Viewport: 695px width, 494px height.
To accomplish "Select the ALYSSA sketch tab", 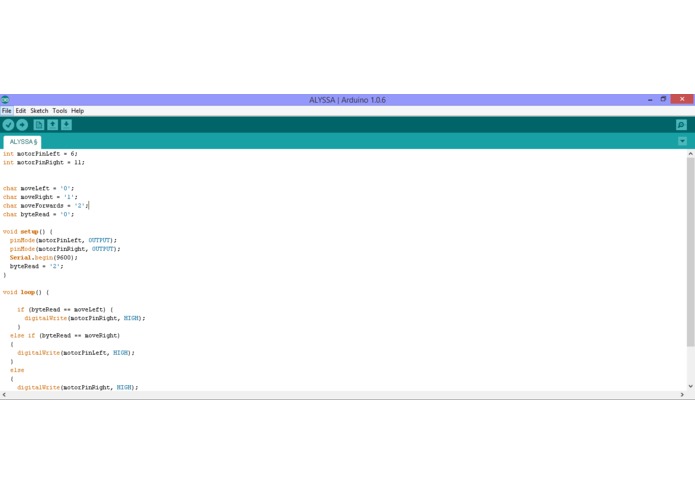I will [x=23, y=142].
